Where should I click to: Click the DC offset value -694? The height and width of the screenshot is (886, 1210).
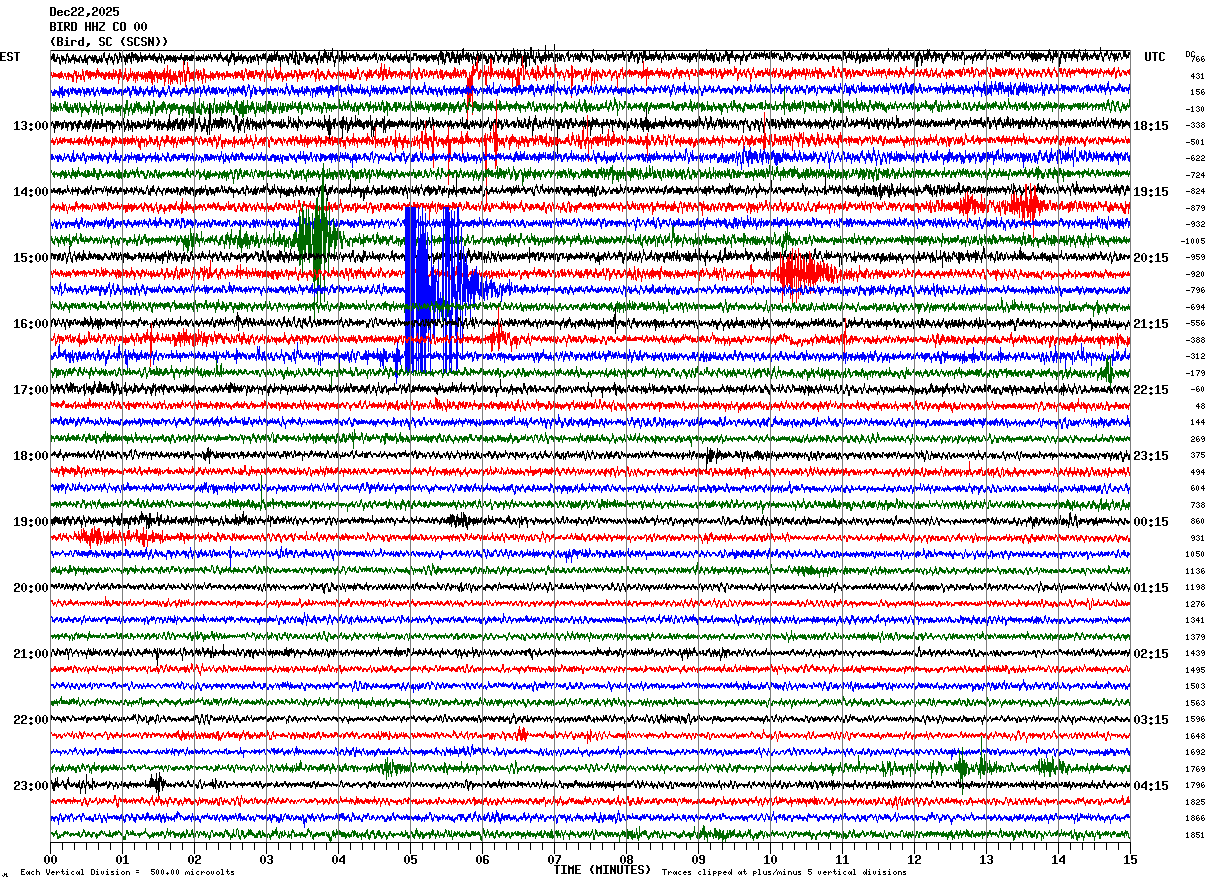tap(1195, 307)
